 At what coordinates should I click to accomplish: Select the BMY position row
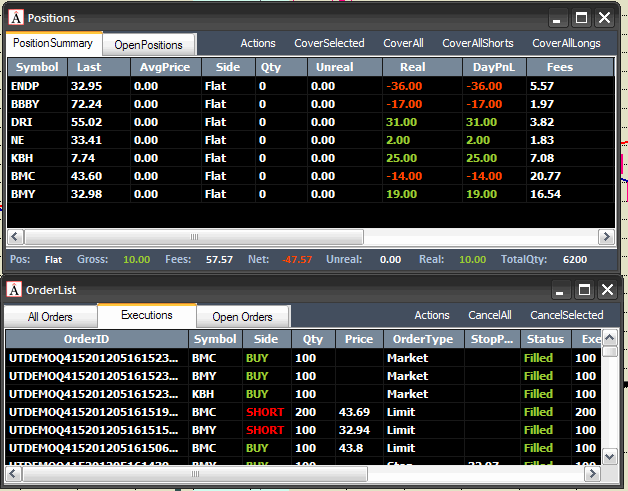pyautogui.click(x=311, y=194)
